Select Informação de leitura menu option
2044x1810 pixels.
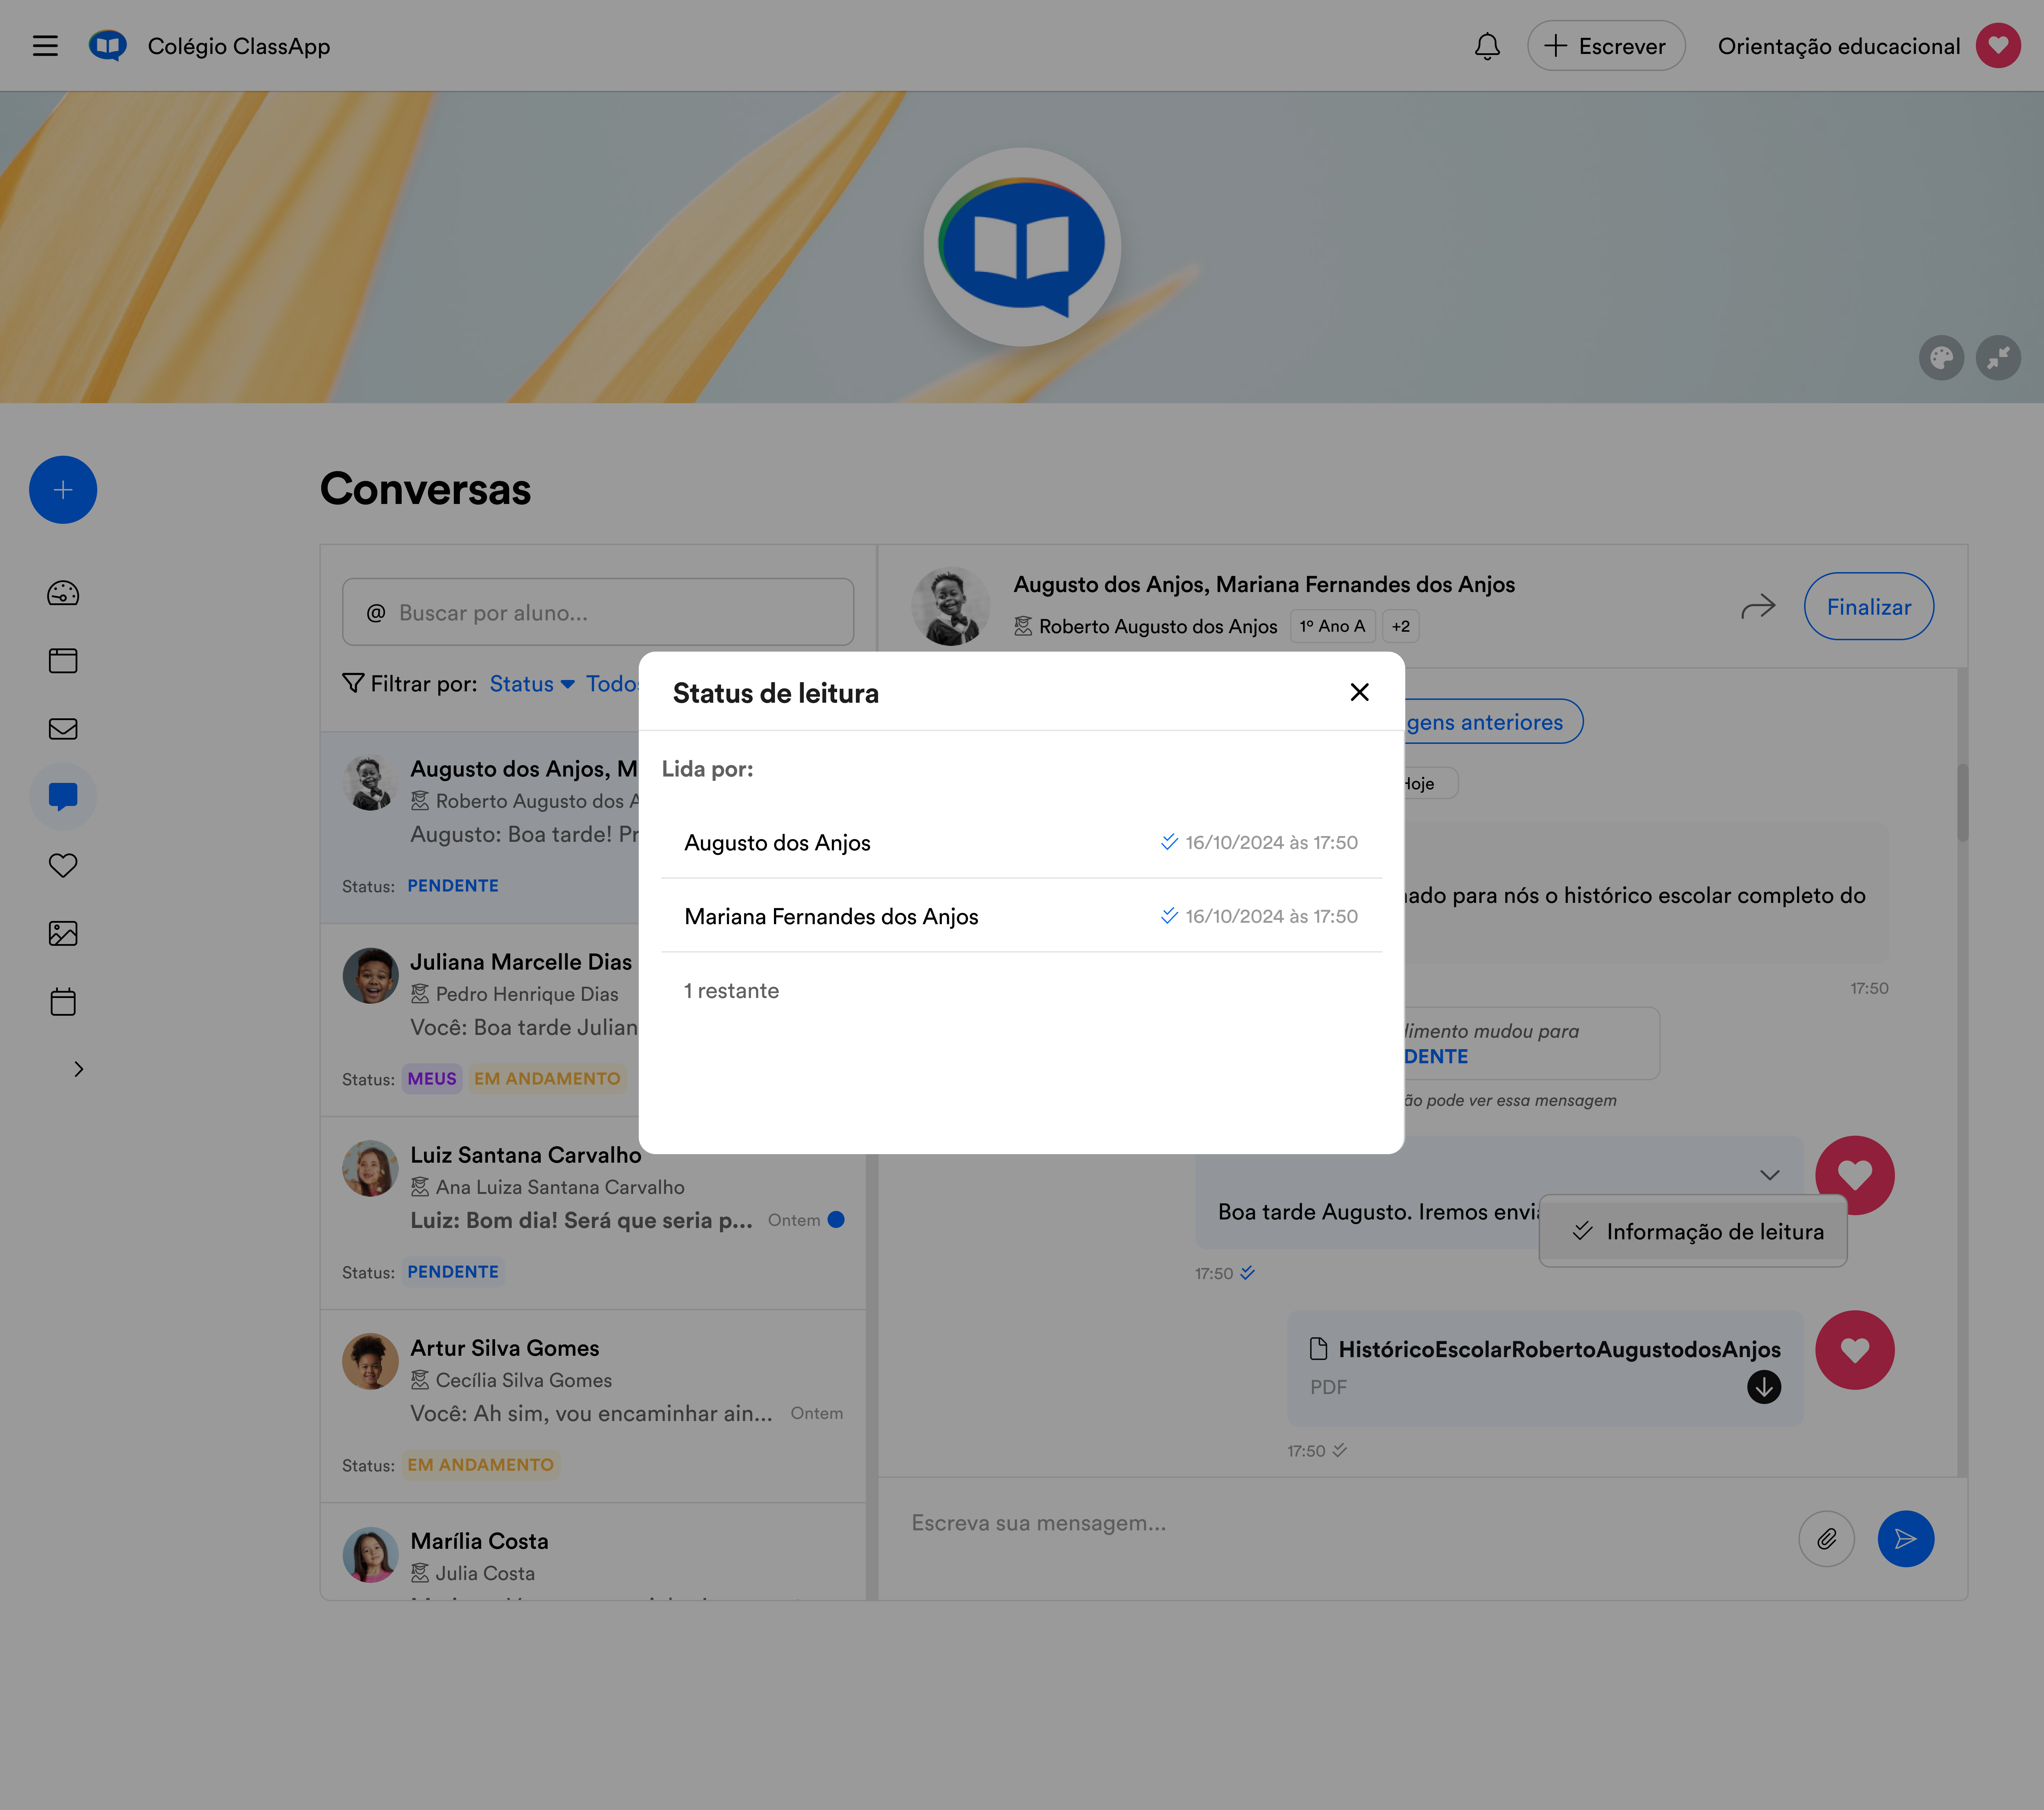pos(1693,1231)
